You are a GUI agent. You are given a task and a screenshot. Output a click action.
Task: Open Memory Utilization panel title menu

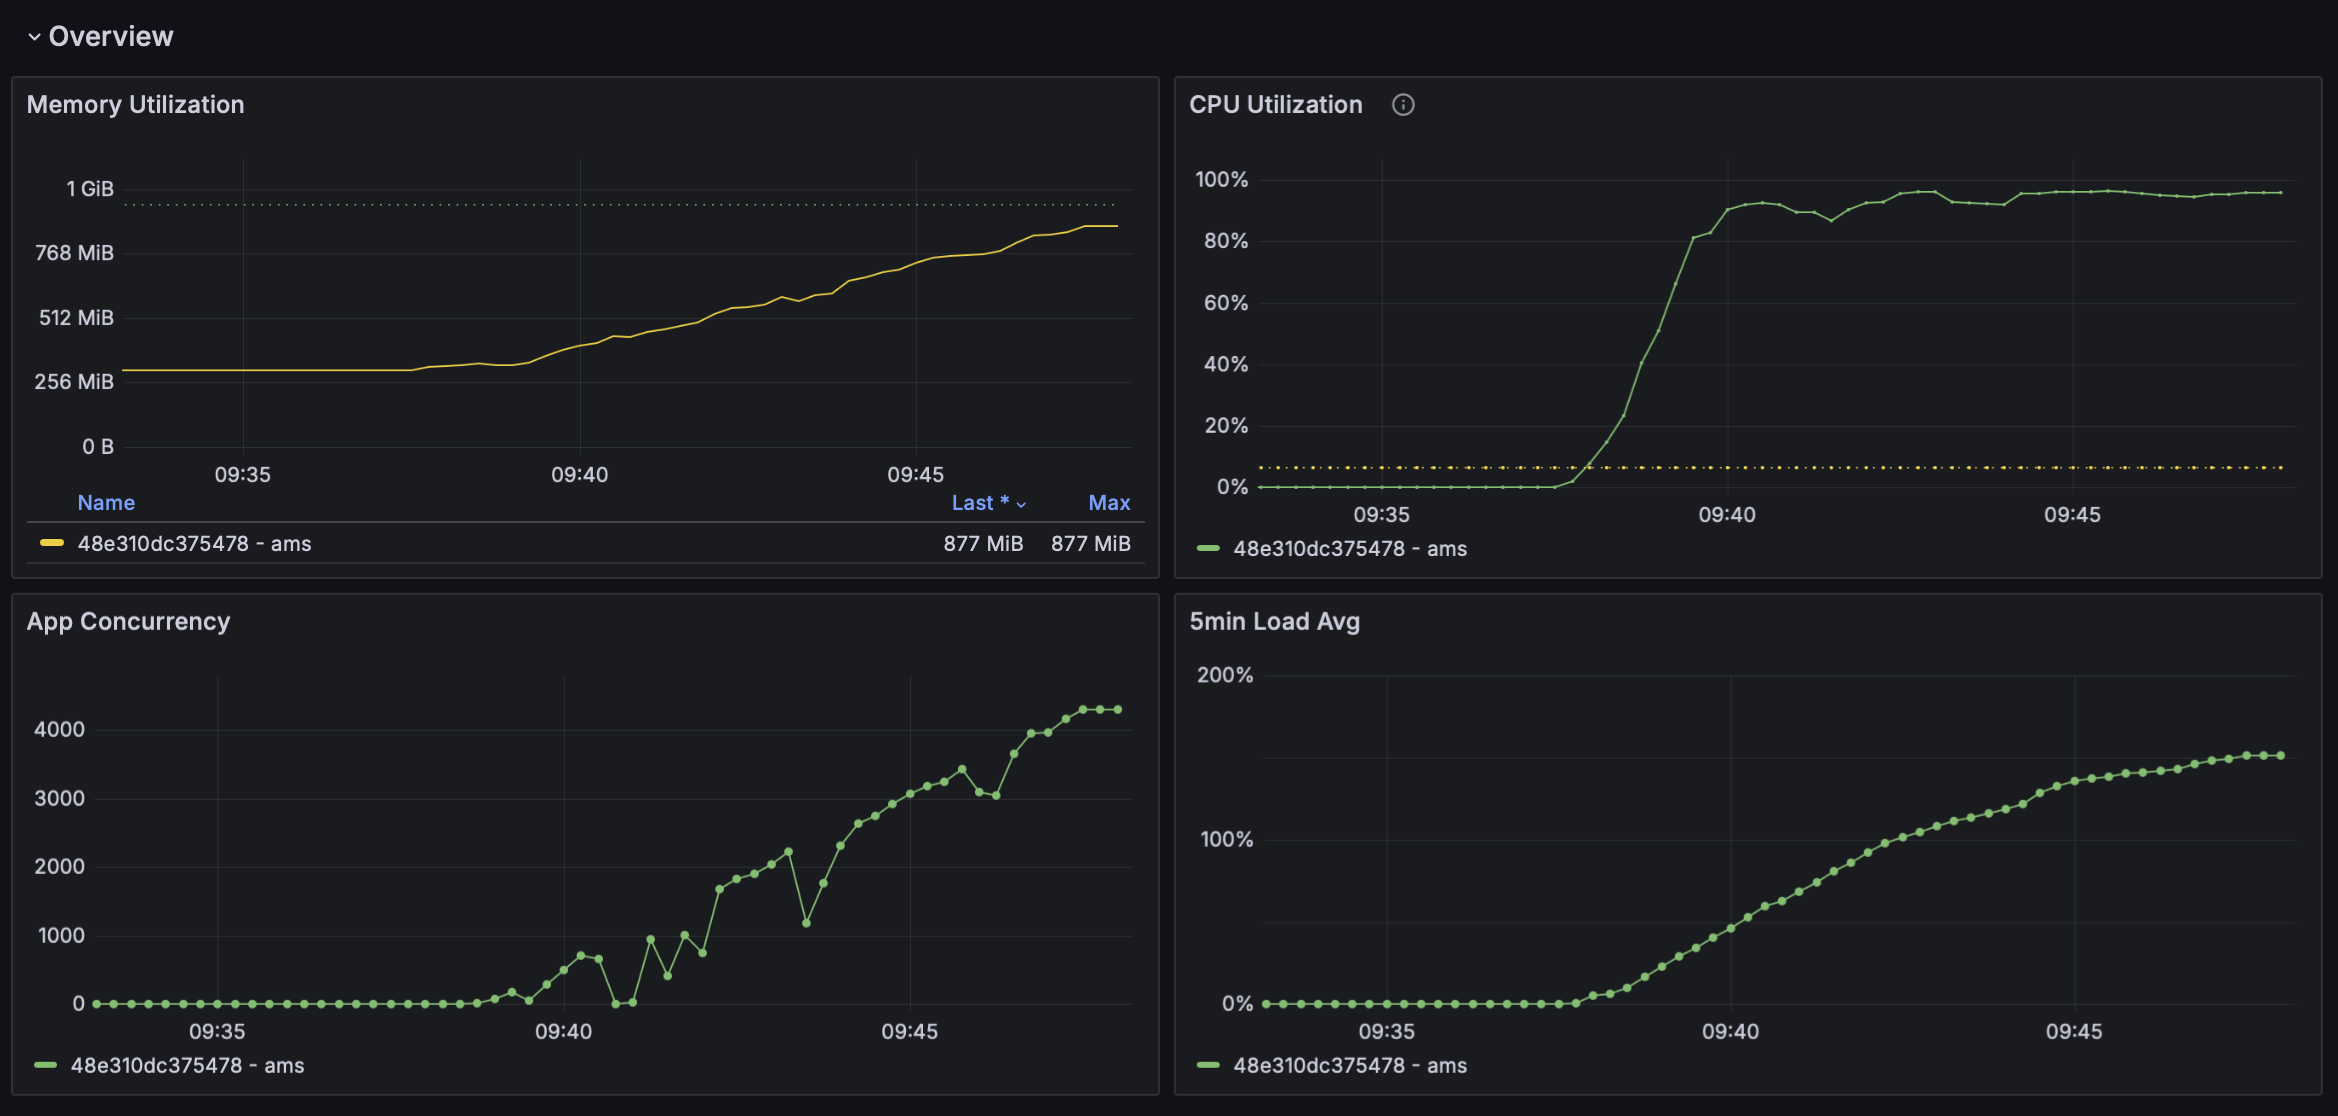(135, 105)
